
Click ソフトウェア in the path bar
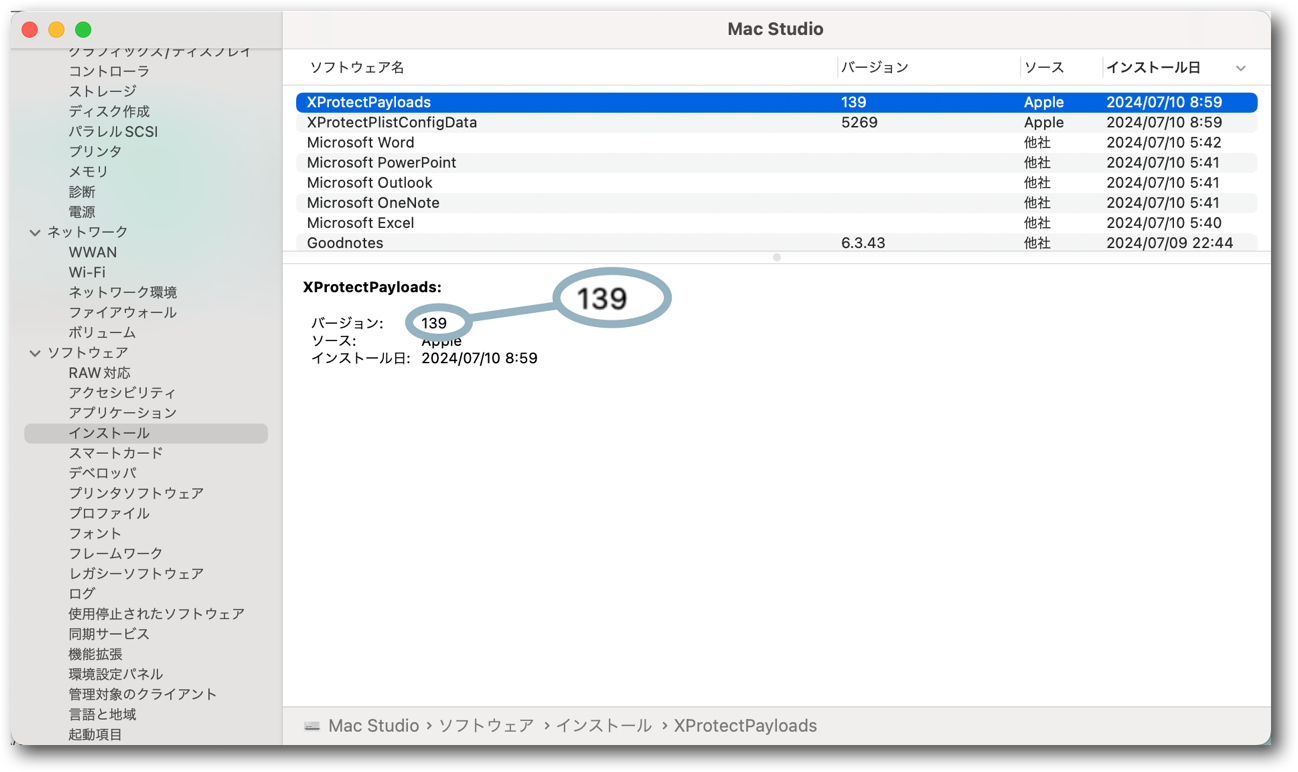click(x=486, y=726)
